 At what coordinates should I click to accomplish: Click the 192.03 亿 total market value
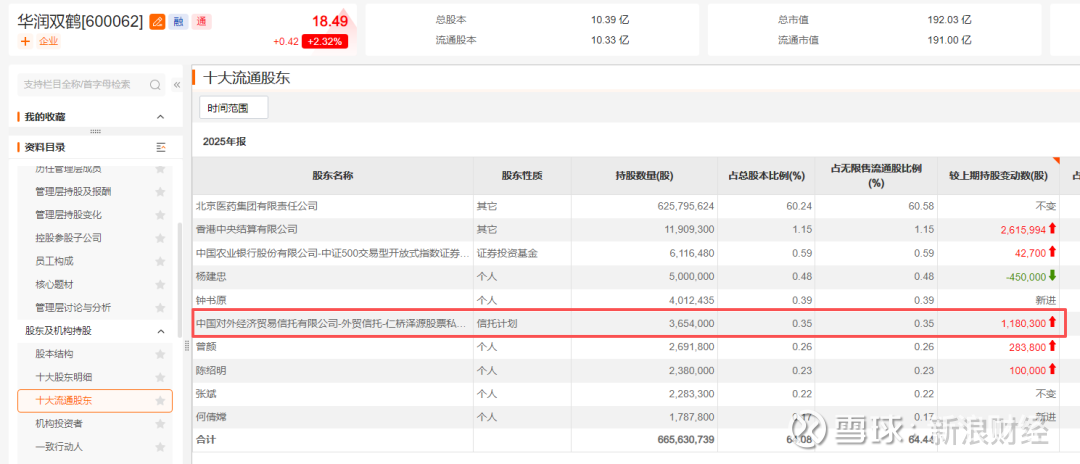(950, 19)
